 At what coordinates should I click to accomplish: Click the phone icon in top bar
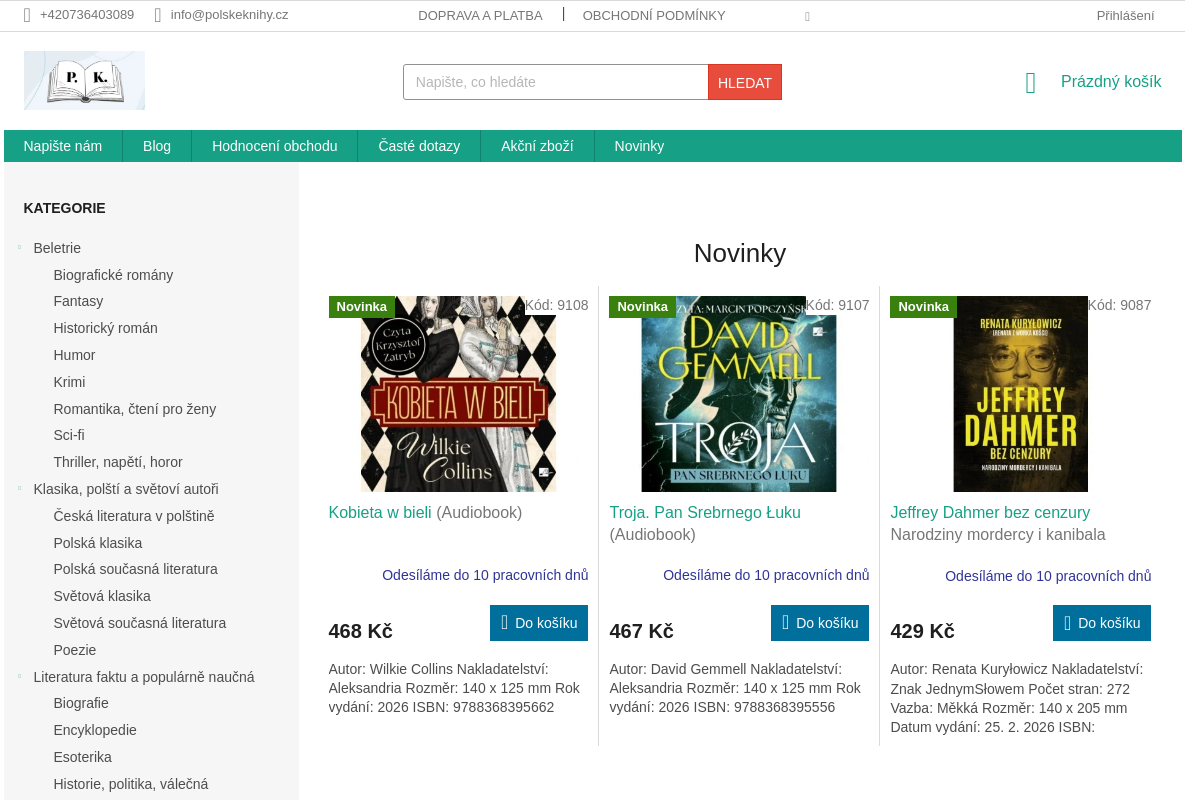[x=27, y=15]
